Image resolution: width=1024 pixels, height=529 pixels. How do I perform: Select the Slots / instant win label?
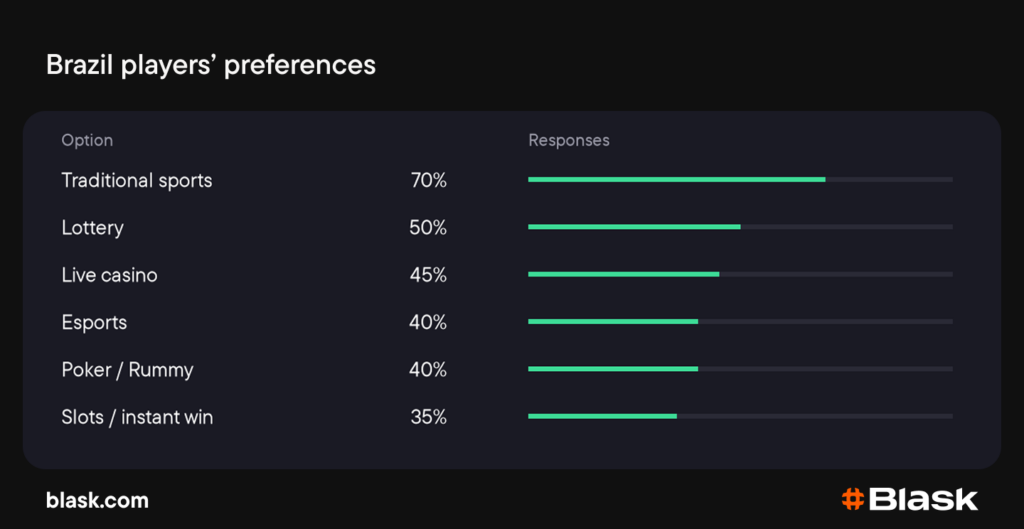(137, 417)
